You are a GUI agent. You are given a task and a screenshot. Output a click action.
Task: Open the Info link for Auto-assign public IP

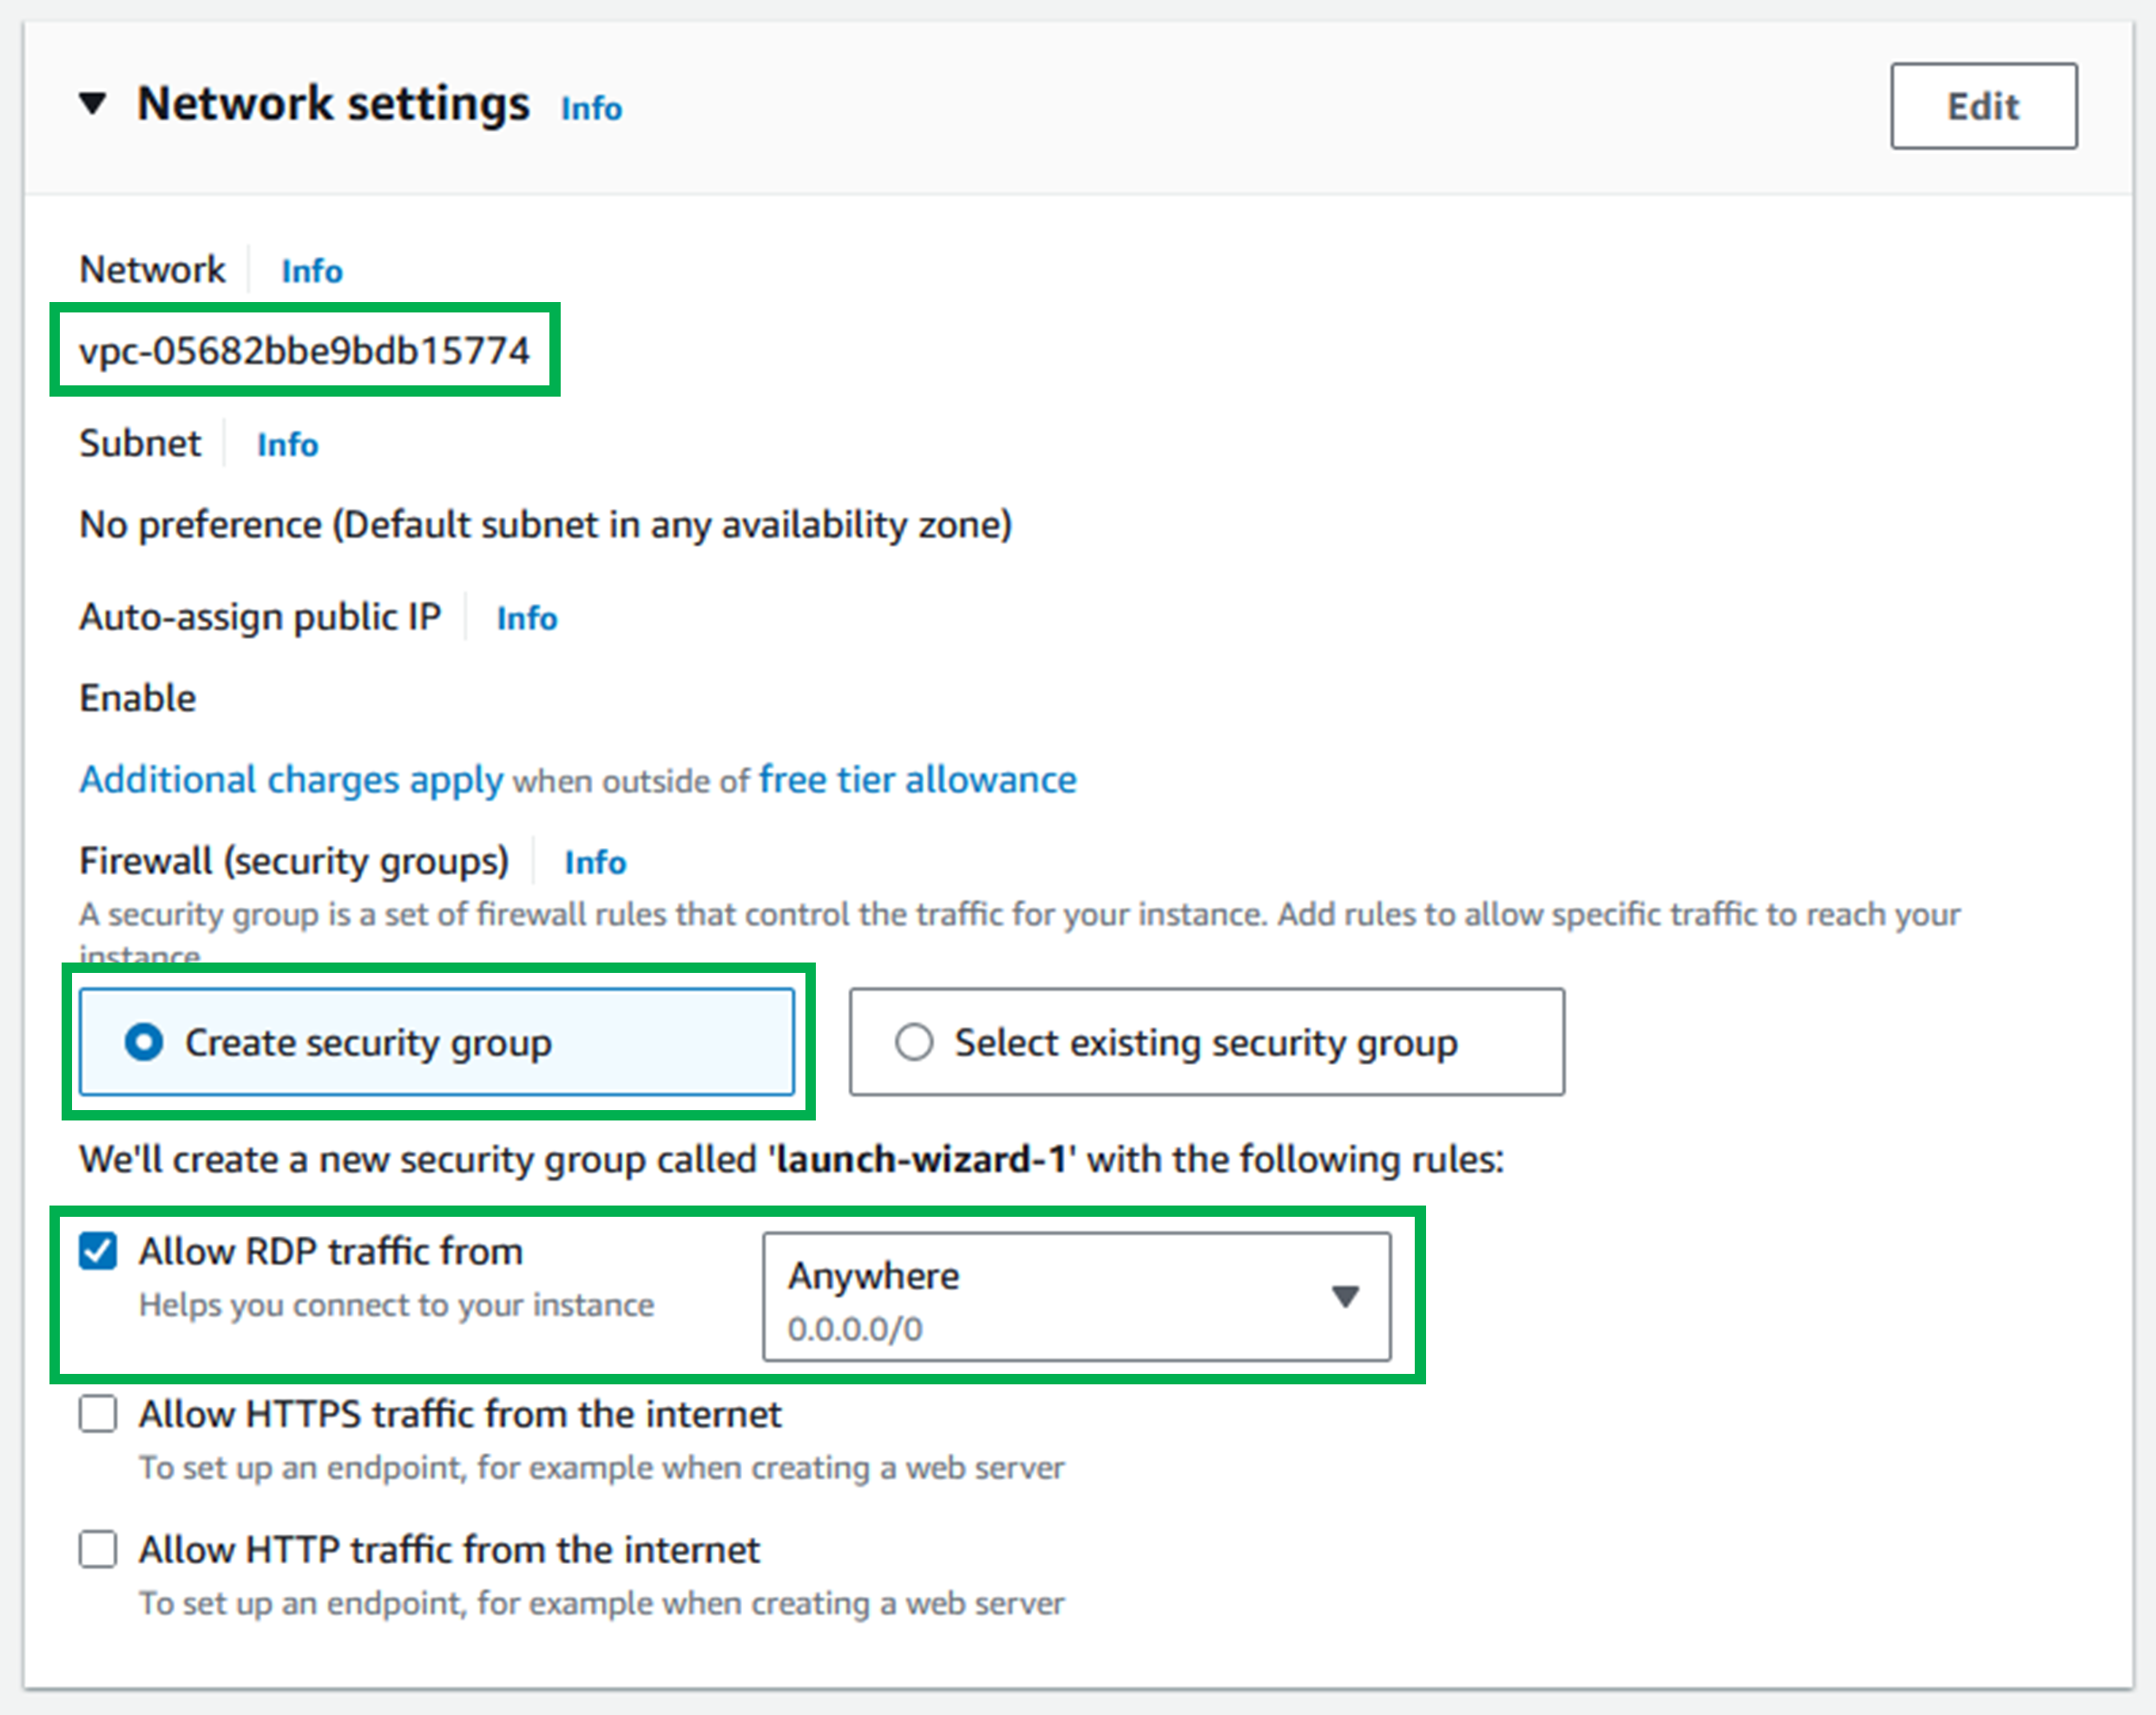coord(527,619)
